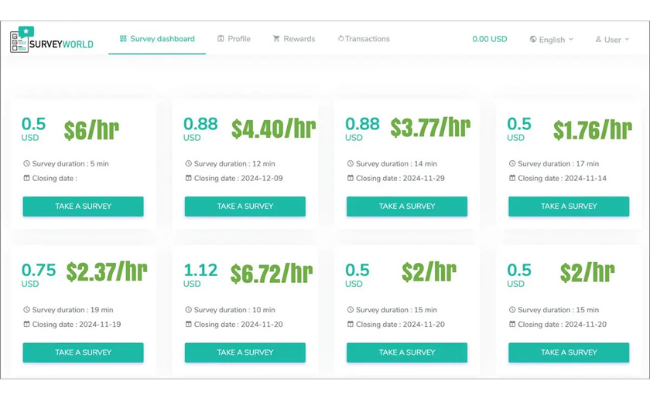The height and width of the screenshot is (400, 650).
Task: Select the $6.72/hr rate label
Action: point(272,274)
